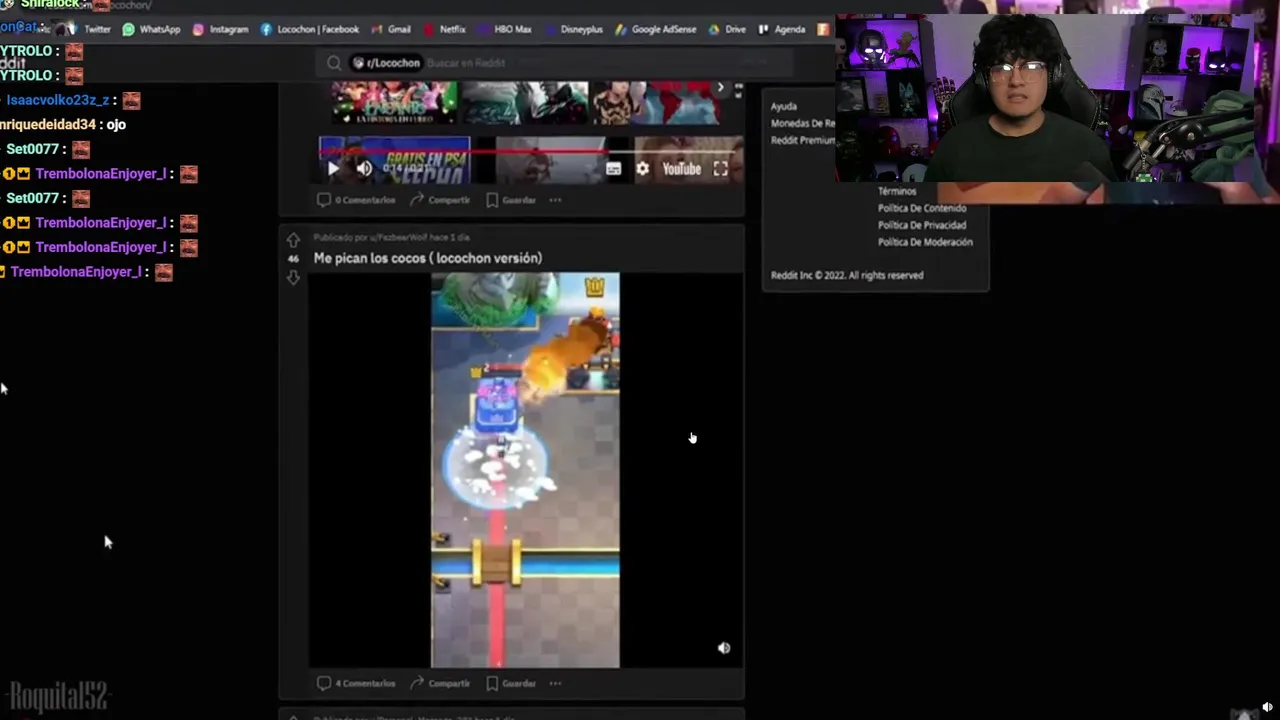Unmute the Clash Royale post video

click(724, 648)
